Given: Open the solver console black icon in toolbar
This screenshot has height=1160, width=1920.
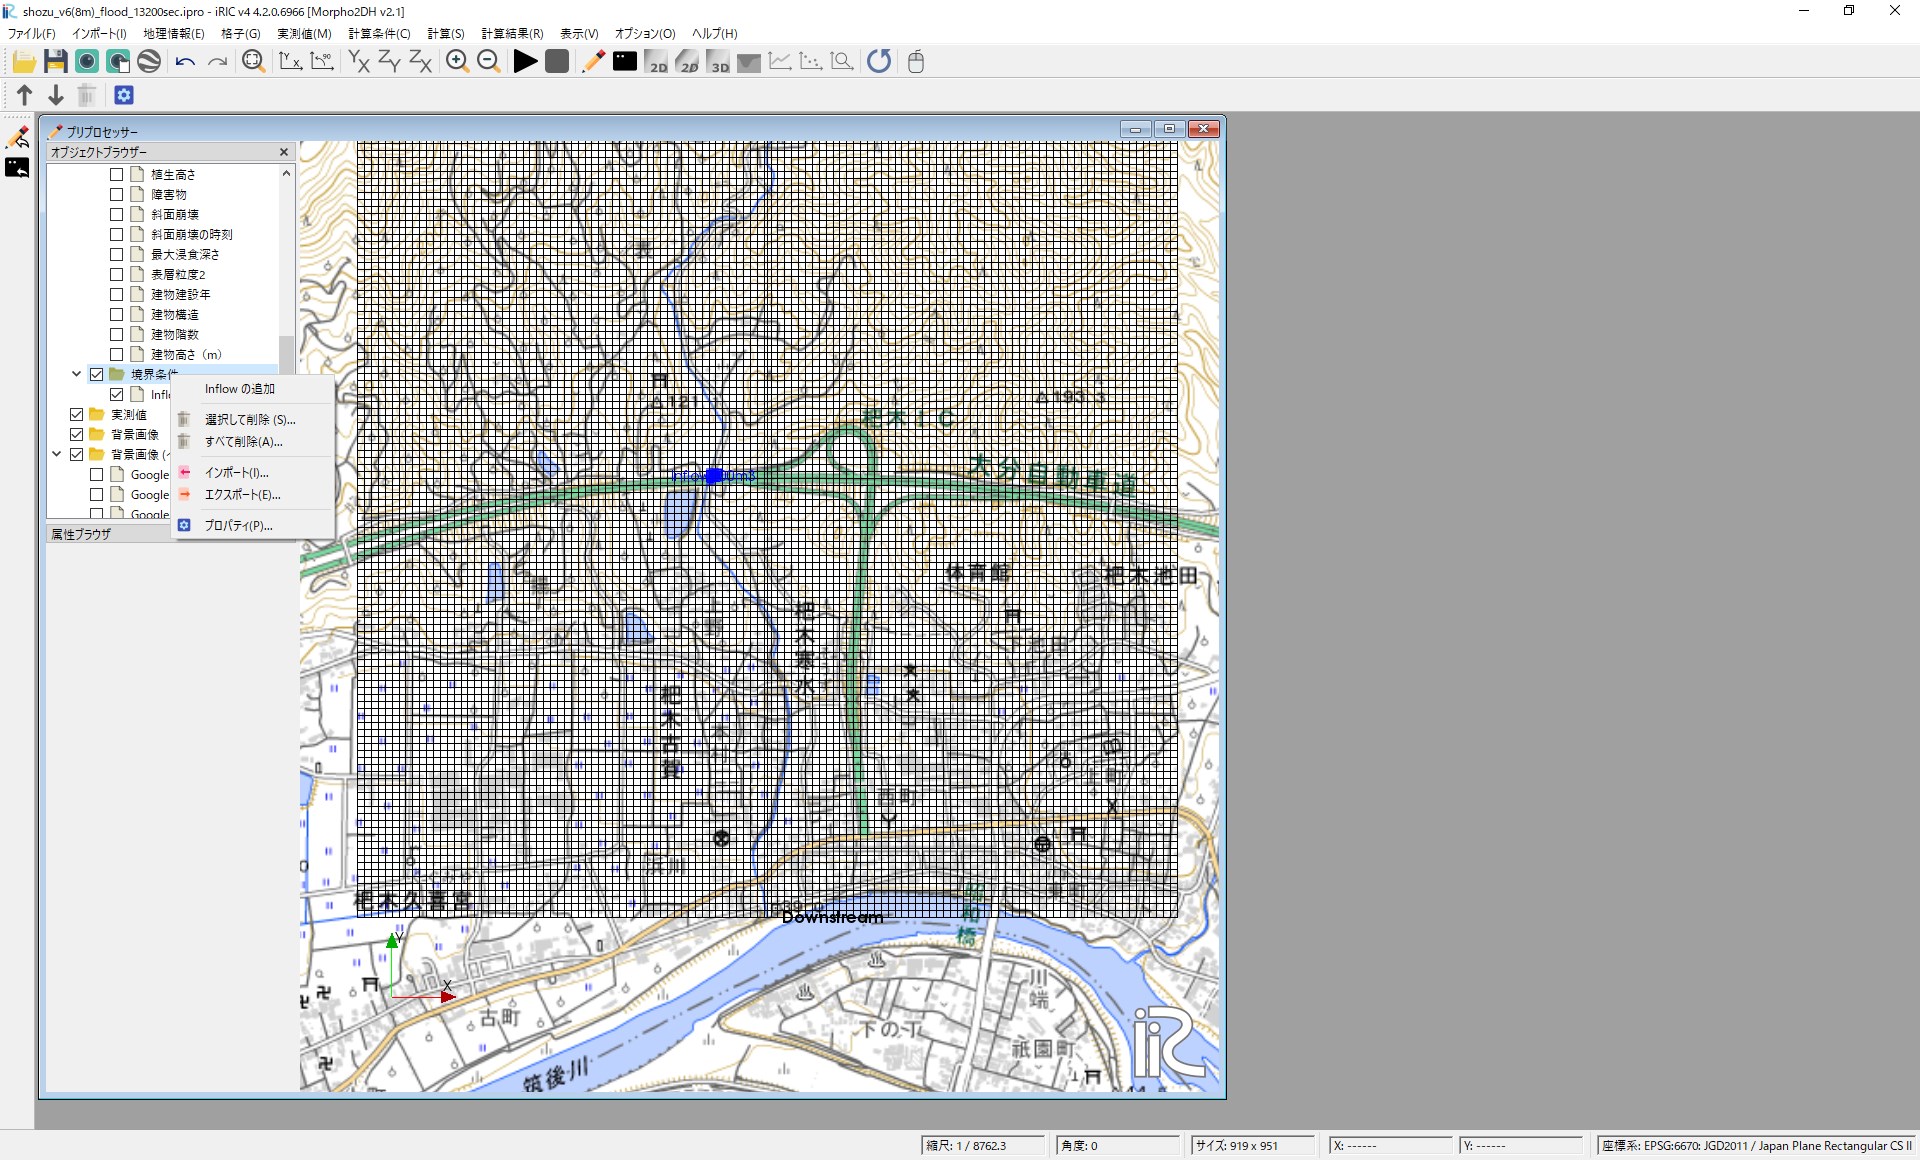Looking at the screenshot, I should pyautogui.click(x=625, y=62).
